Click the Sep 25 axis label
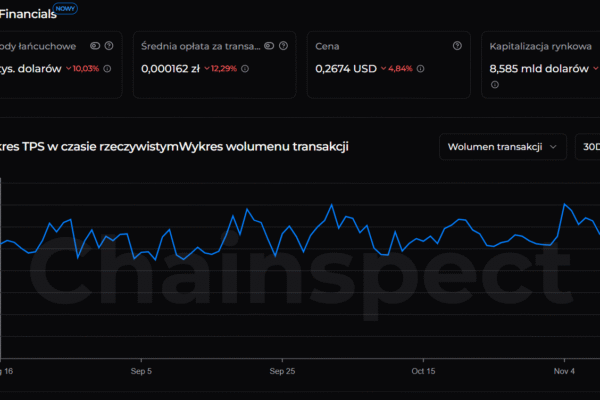This screenshot has height=400, width=600. tap(283, 371)
